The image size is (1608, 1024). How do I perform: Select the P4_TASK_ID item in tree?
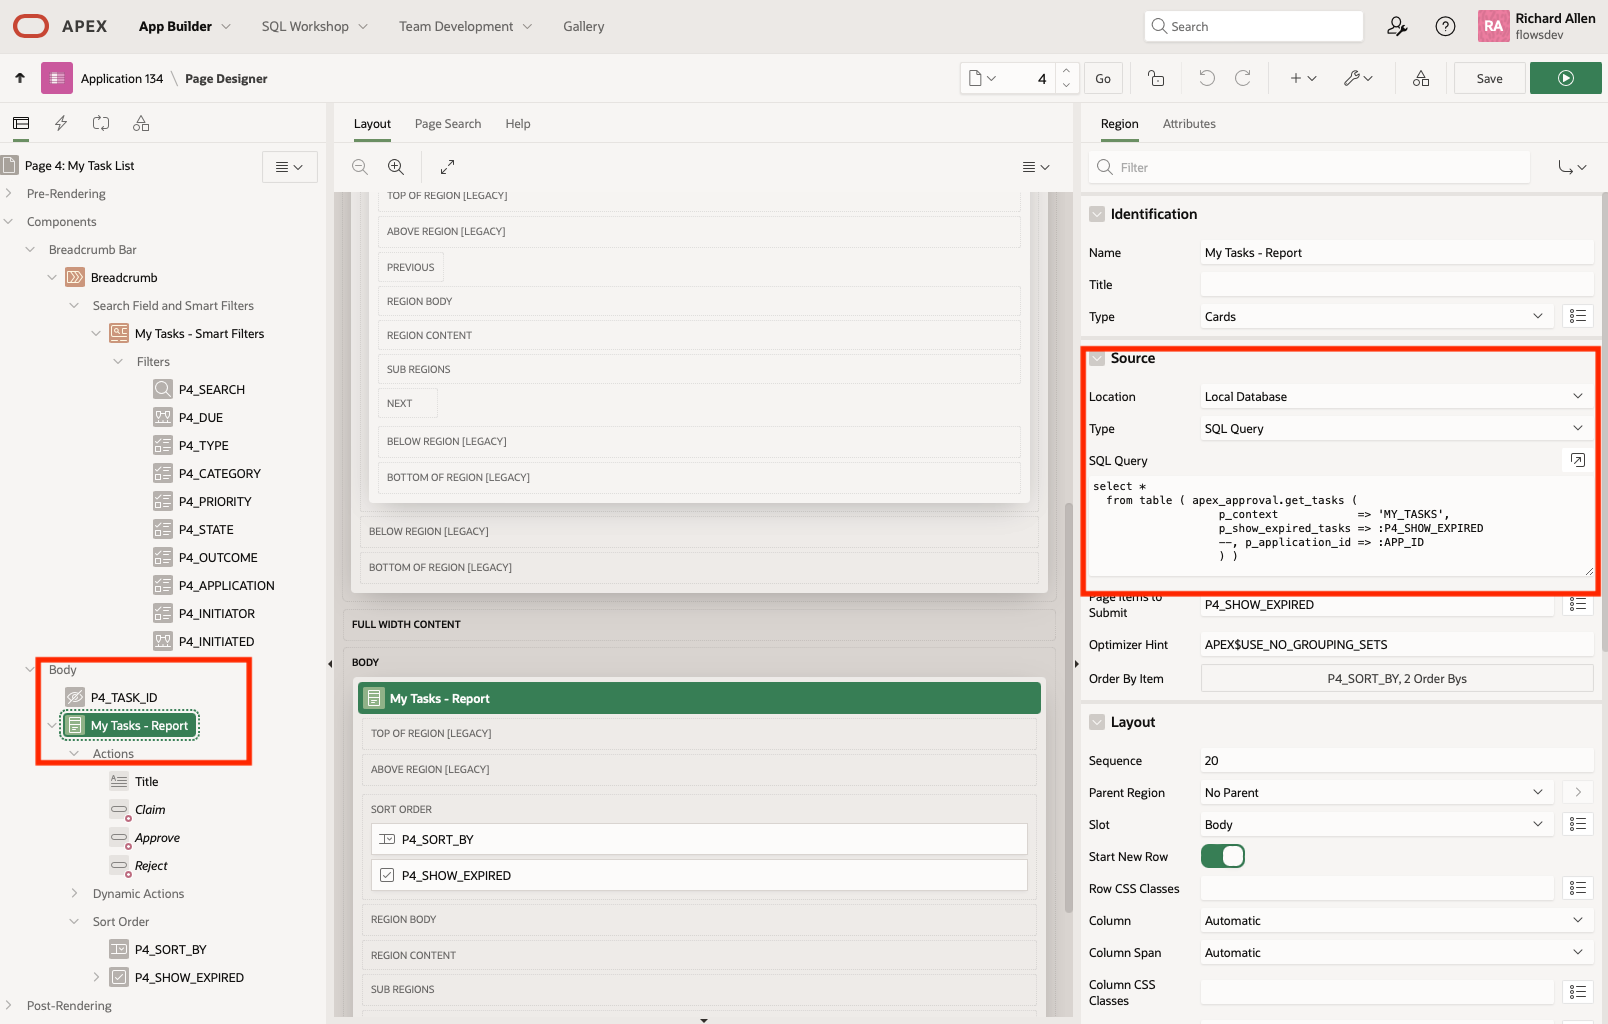[124, 698]
